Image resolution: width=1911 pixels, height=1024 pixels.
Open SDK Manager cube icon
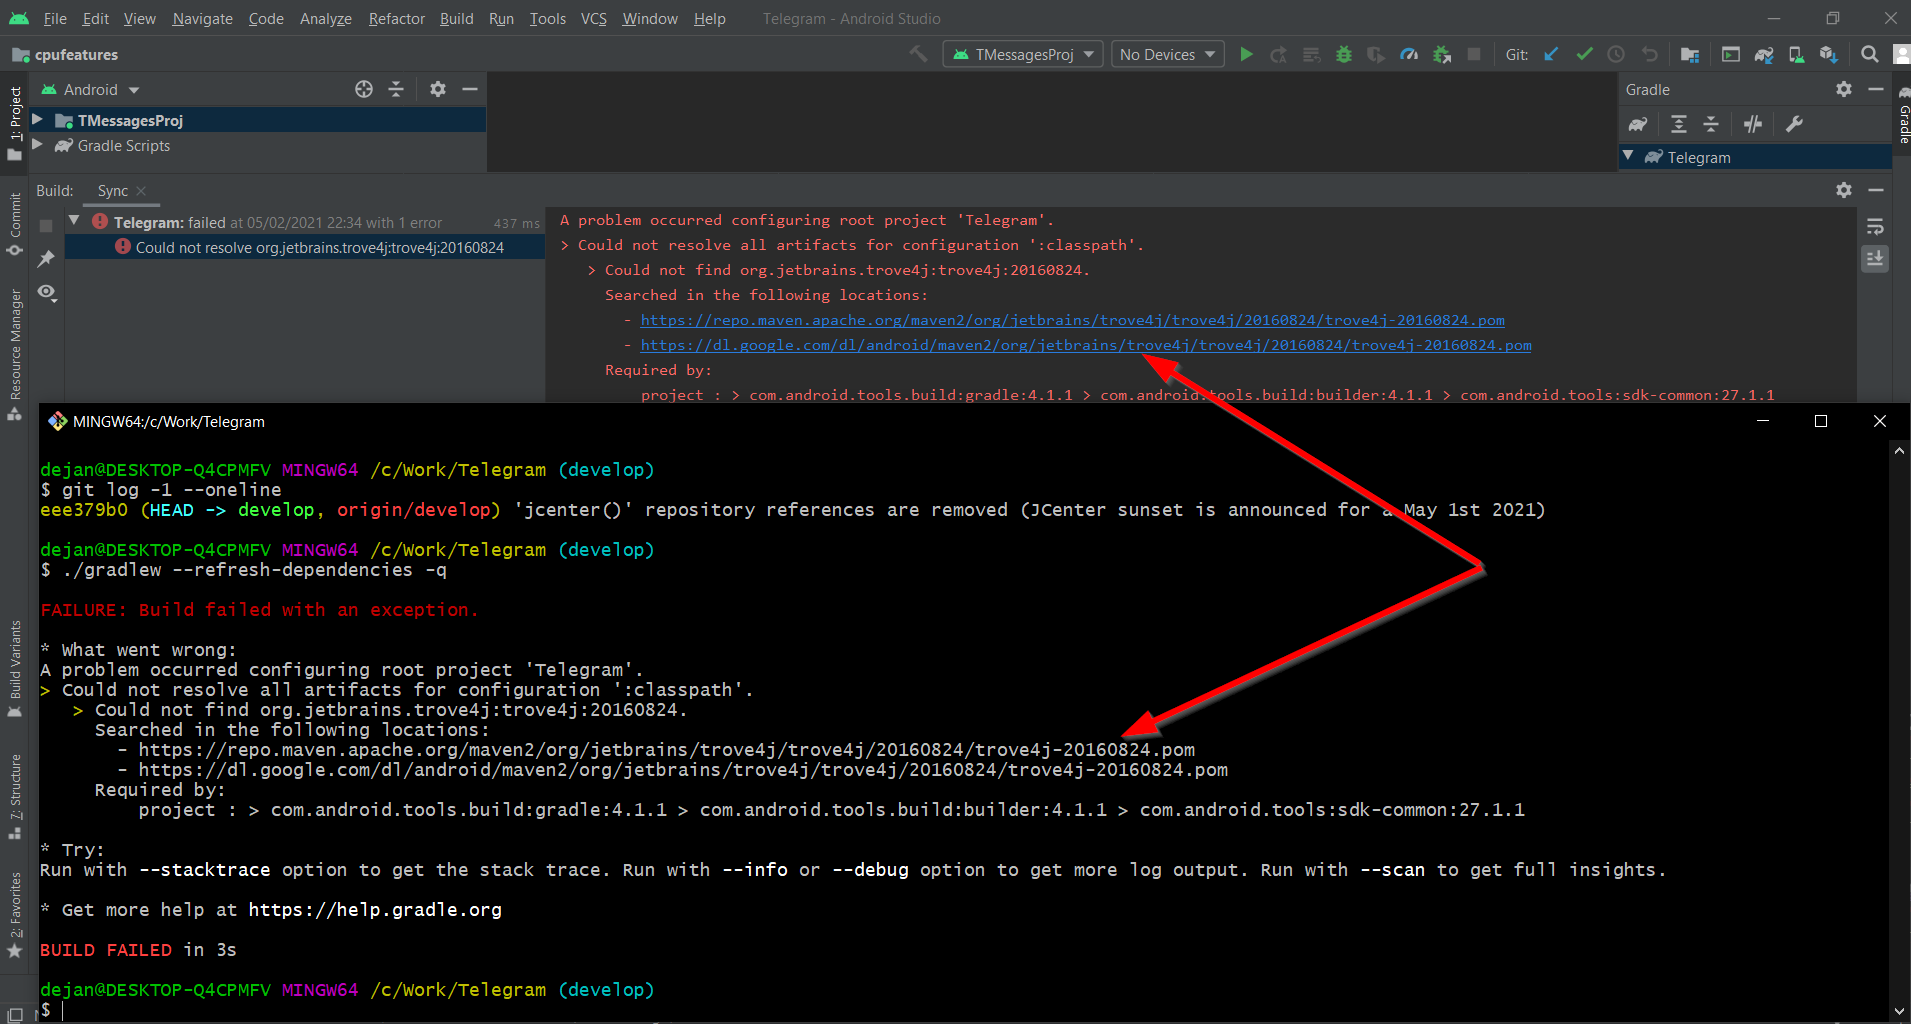pyautogui.click(x=1829, y=54)
